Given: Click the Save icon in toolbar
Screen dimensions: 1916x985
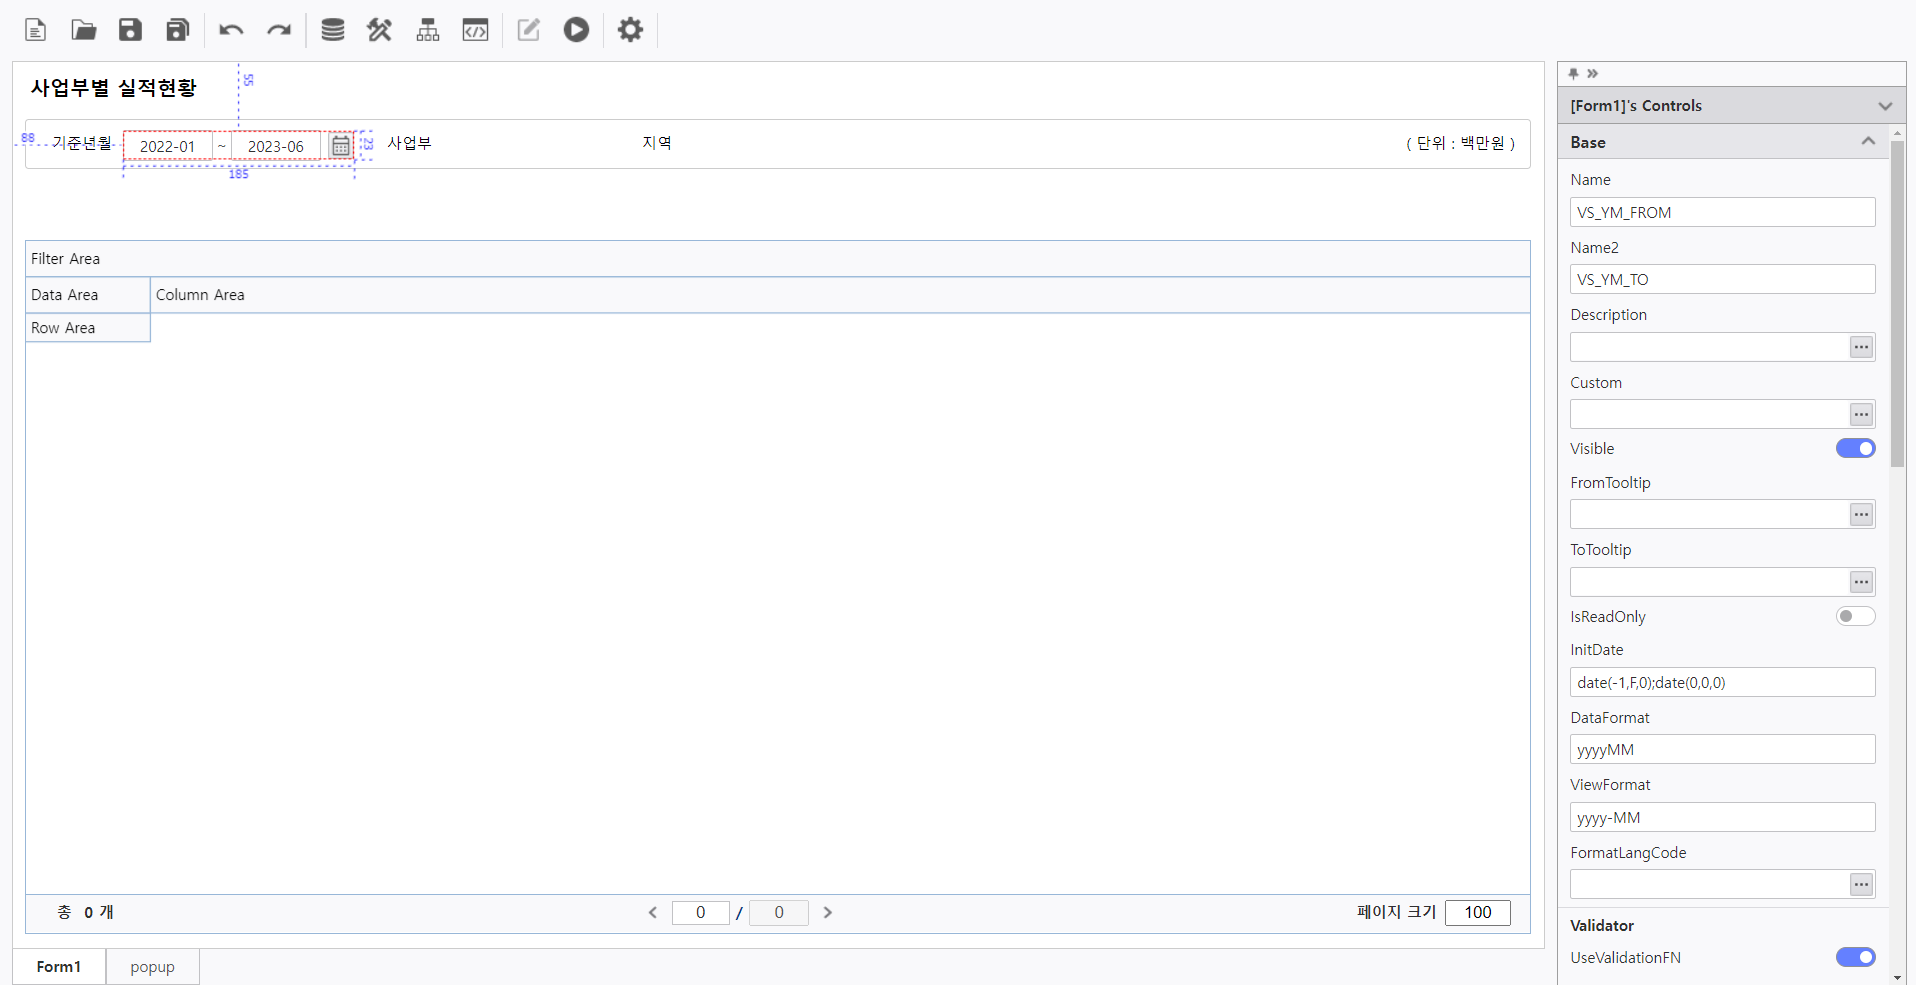Looking at the screenshot, I should (x=130, y=30).
